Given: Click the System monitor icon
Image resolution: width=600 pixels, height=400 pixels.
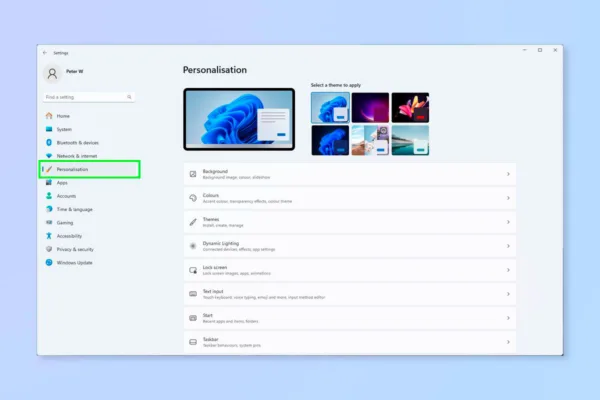Looking at the screenshot, I should click(x=49, y=129).
